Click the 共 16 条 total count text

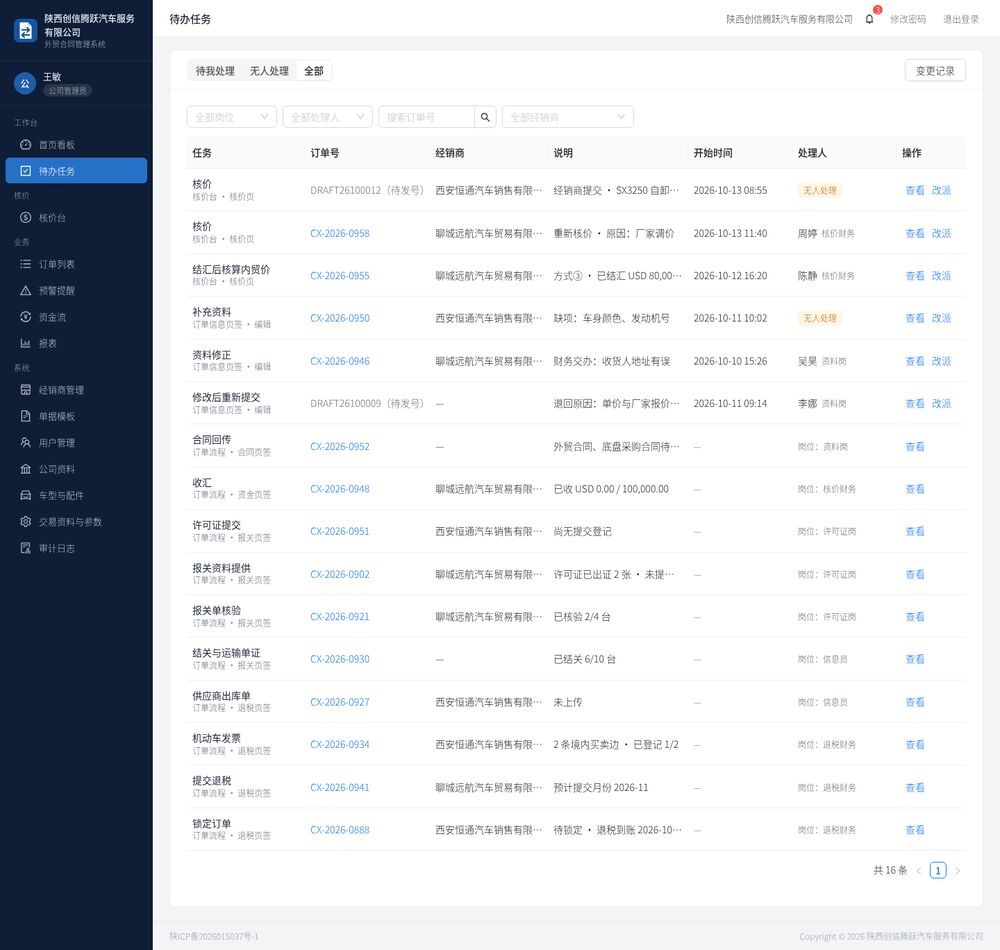tap(890, 870)
